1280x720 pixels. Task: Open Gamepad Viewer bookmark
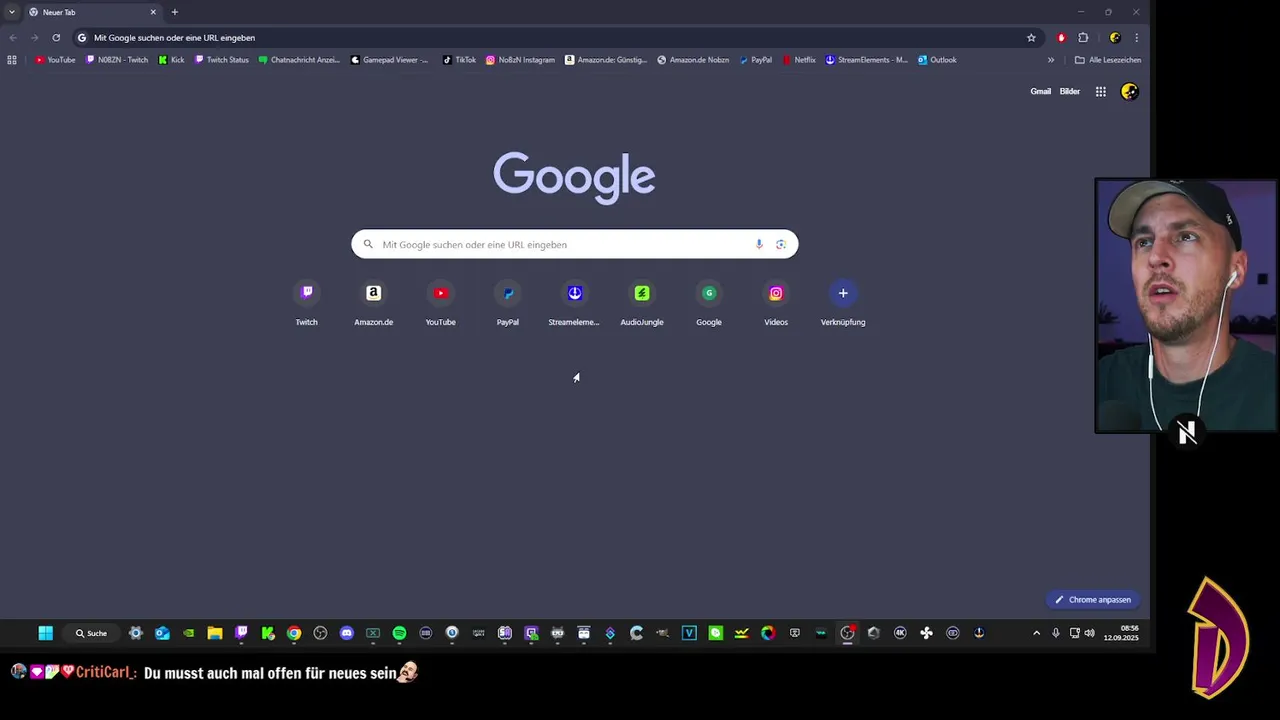[389, 60]
